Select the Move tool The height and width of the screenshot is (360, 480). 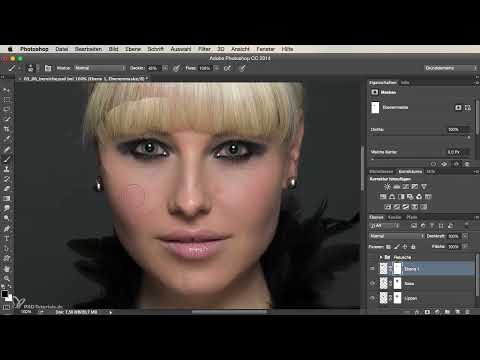[x=7, y=90]
